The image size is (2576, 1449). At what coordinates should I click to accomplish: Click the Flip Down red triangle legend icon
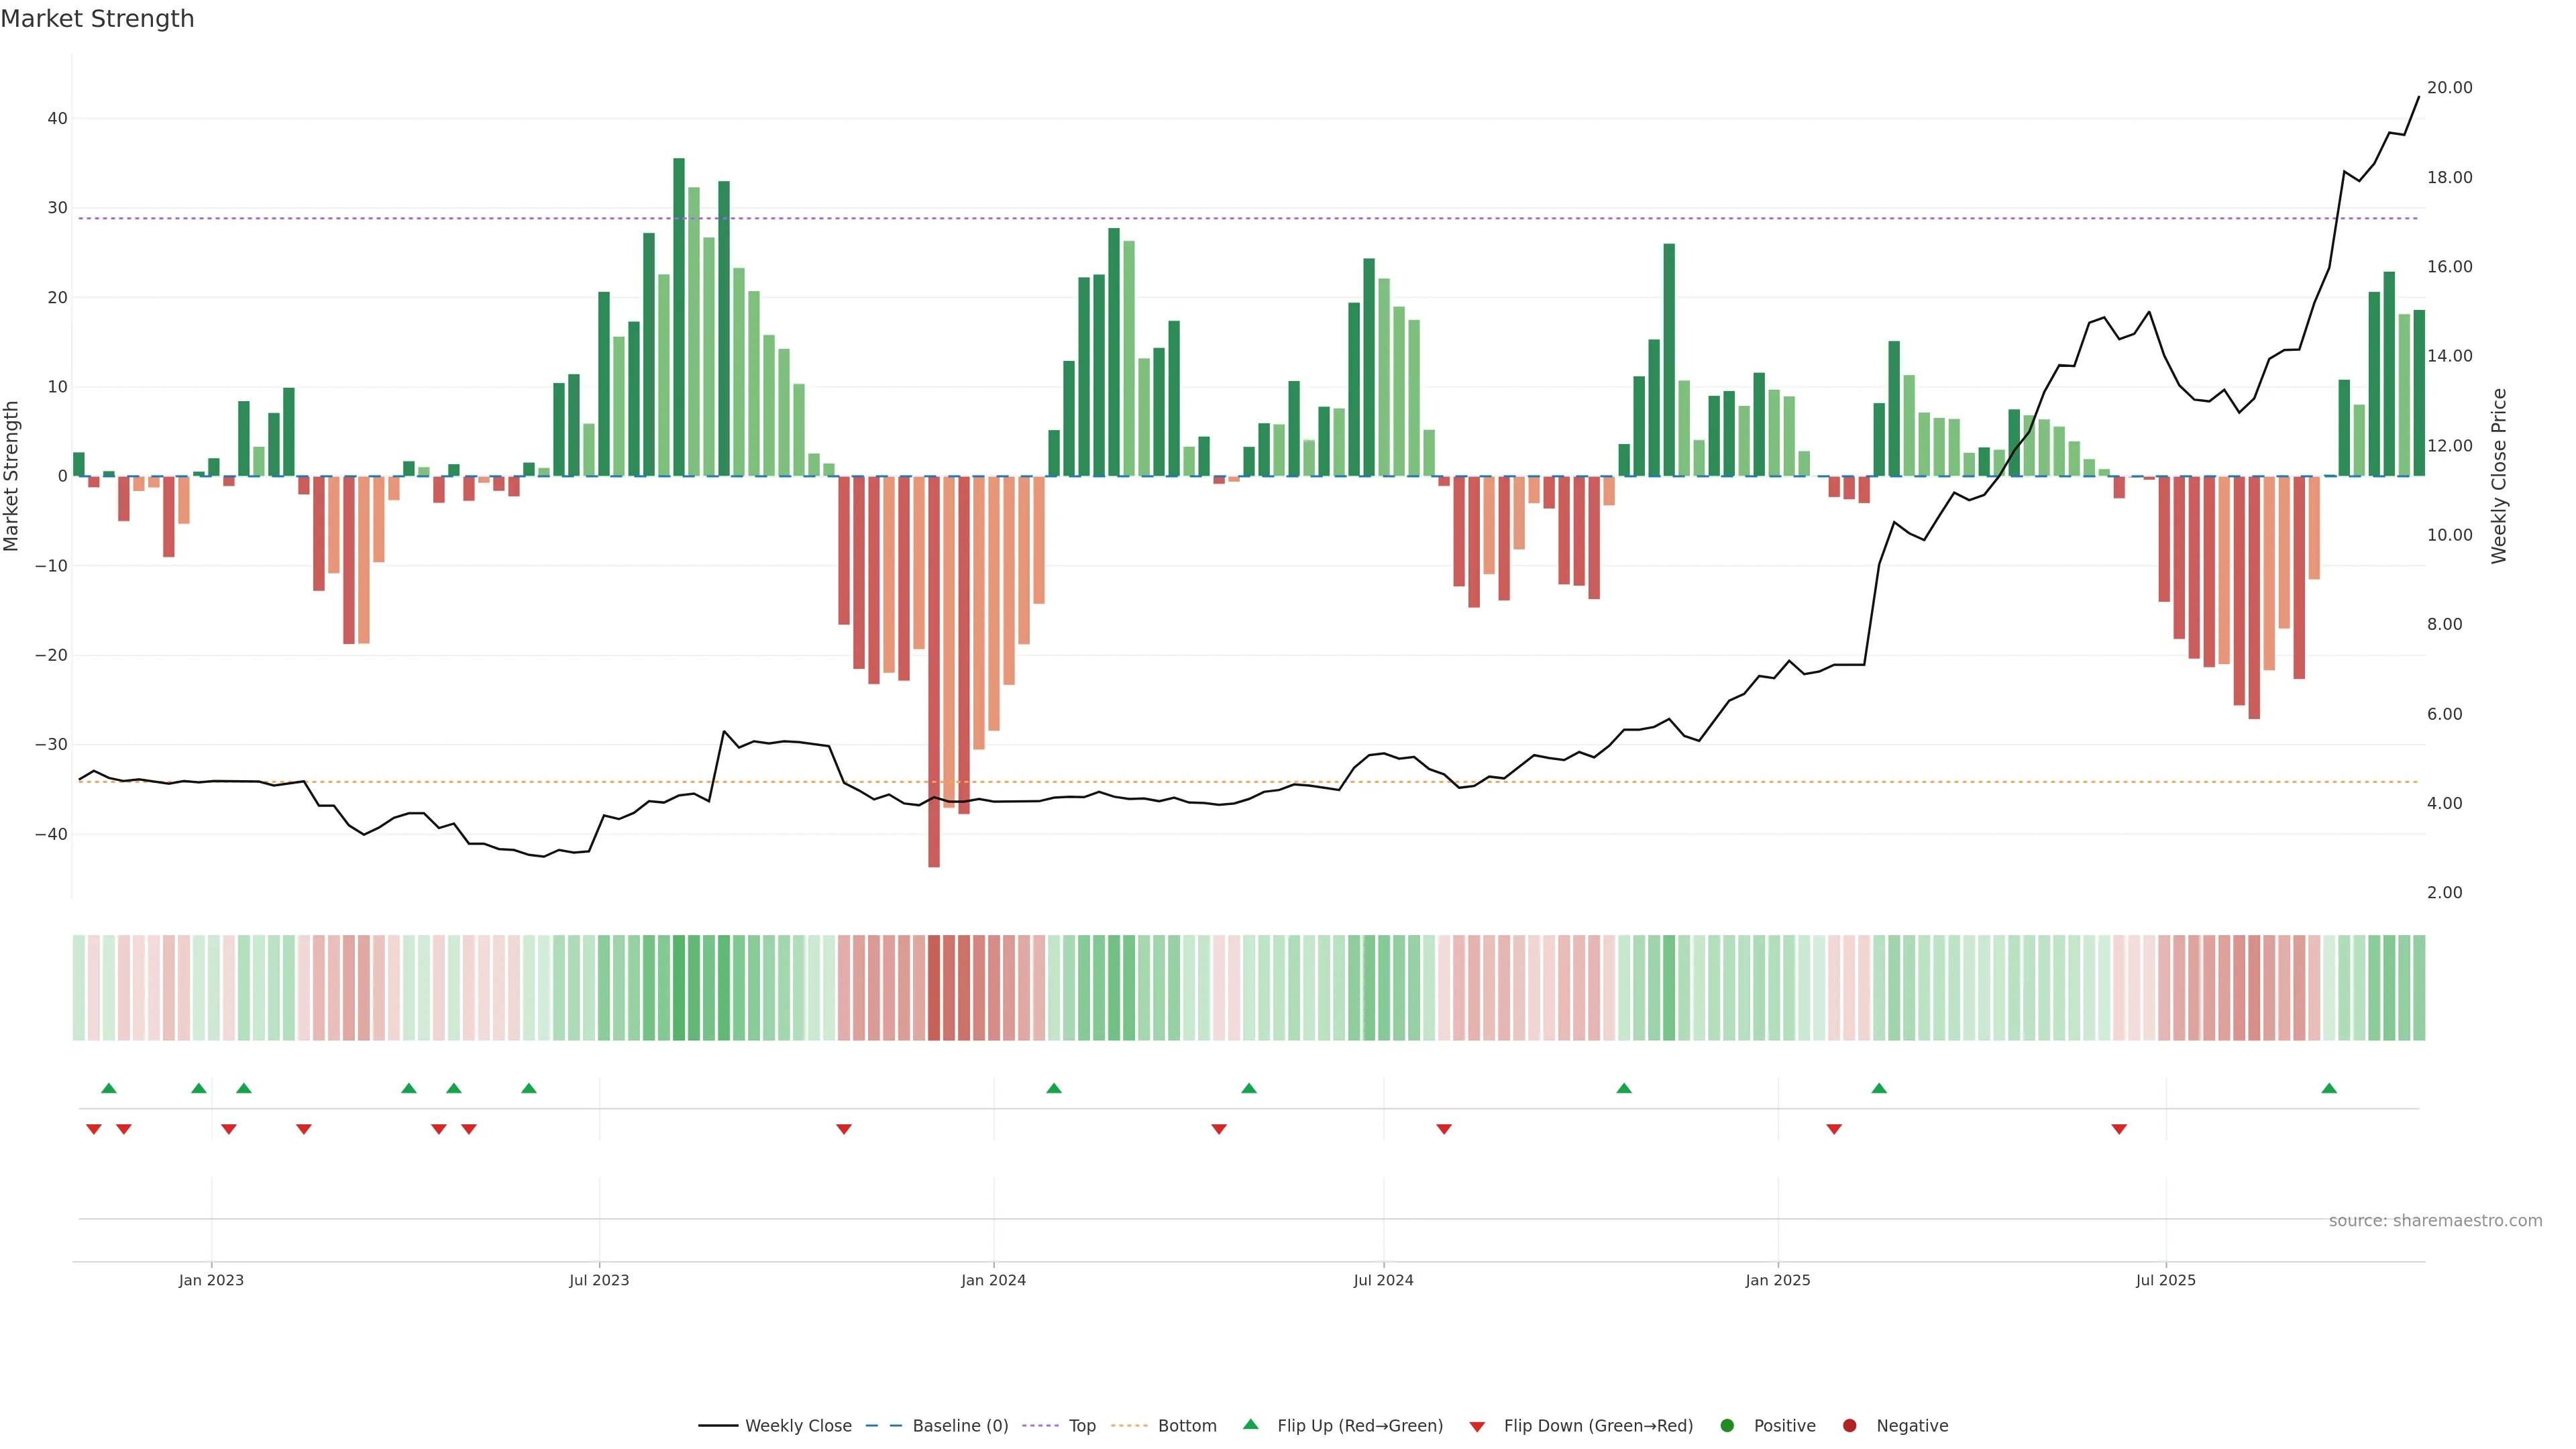pyautogui.click(x=1477, y=1426)
